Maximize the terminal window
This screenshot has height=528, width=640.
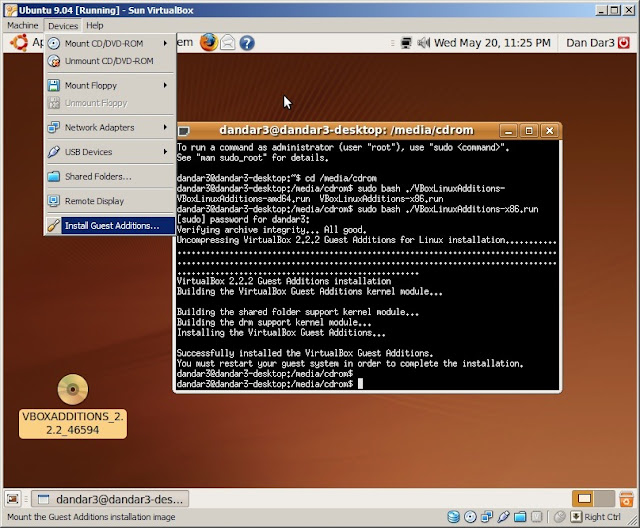(529, 131)
